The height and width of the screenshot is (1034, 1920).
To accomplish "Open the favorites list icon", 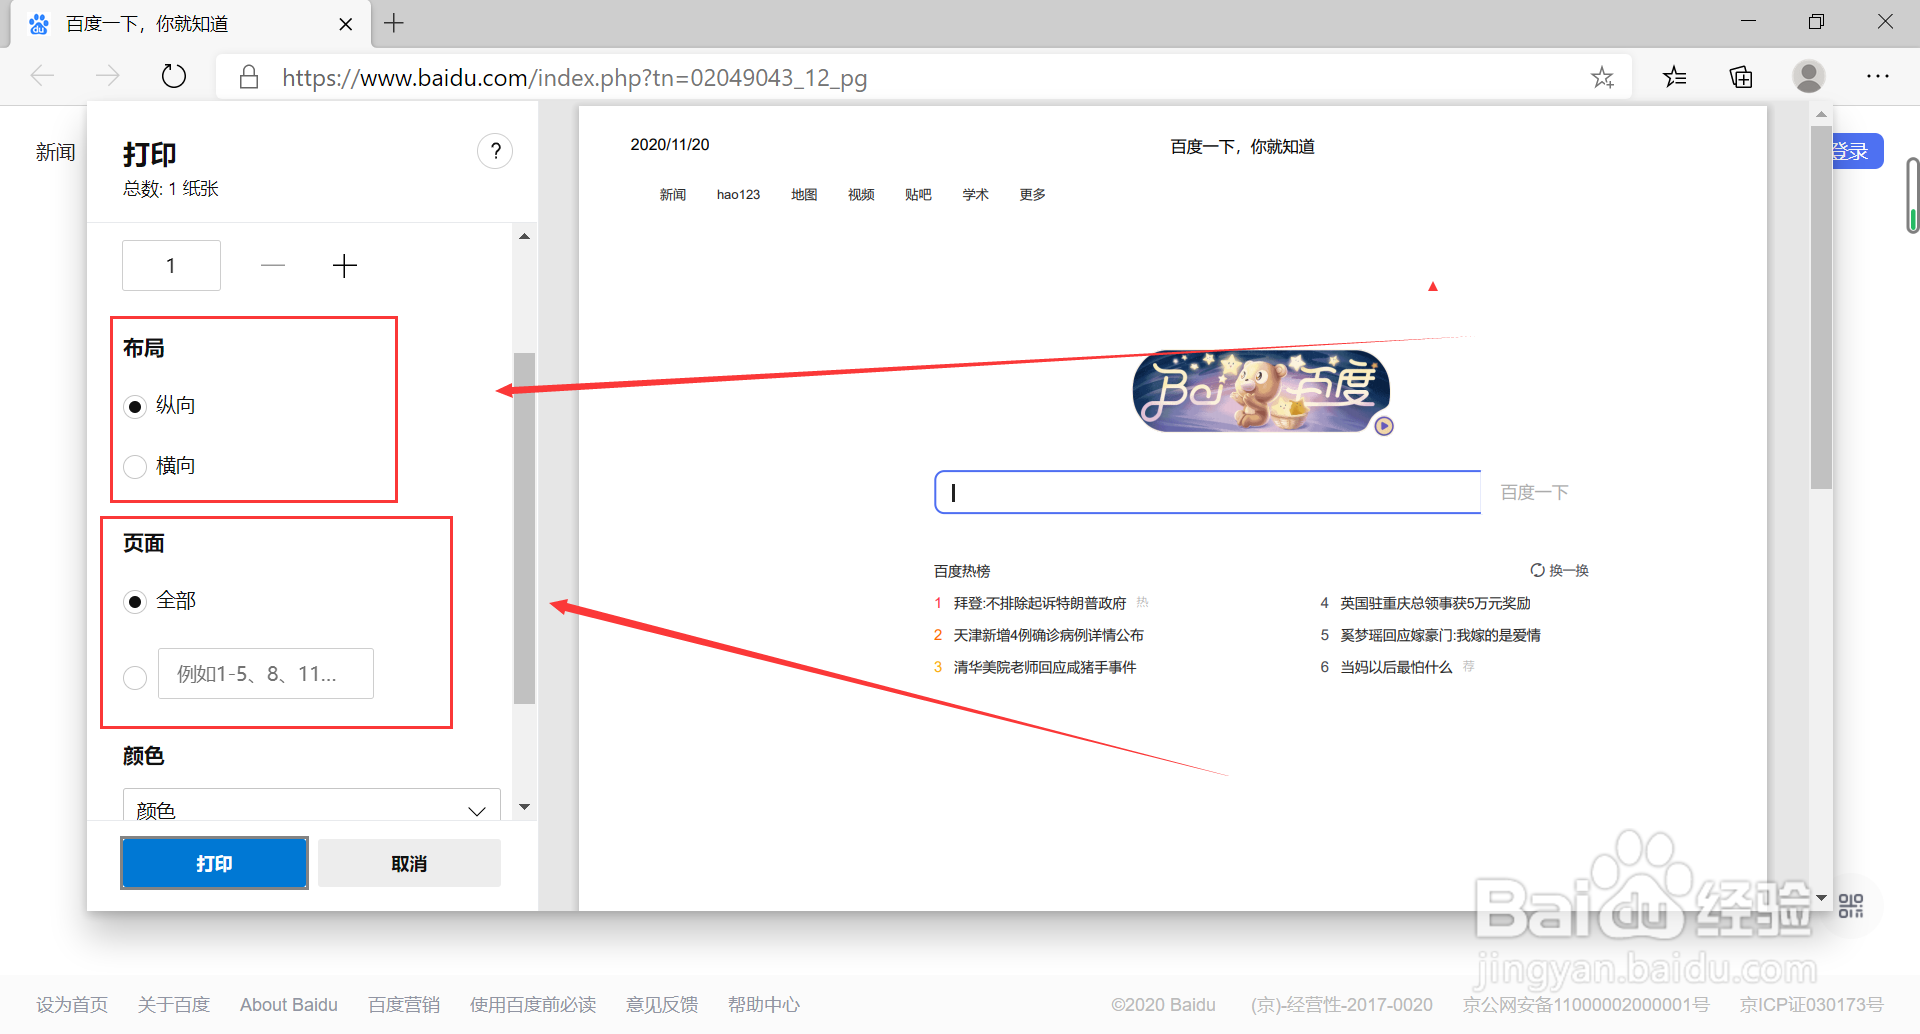I will click(x=1675, y=76).
